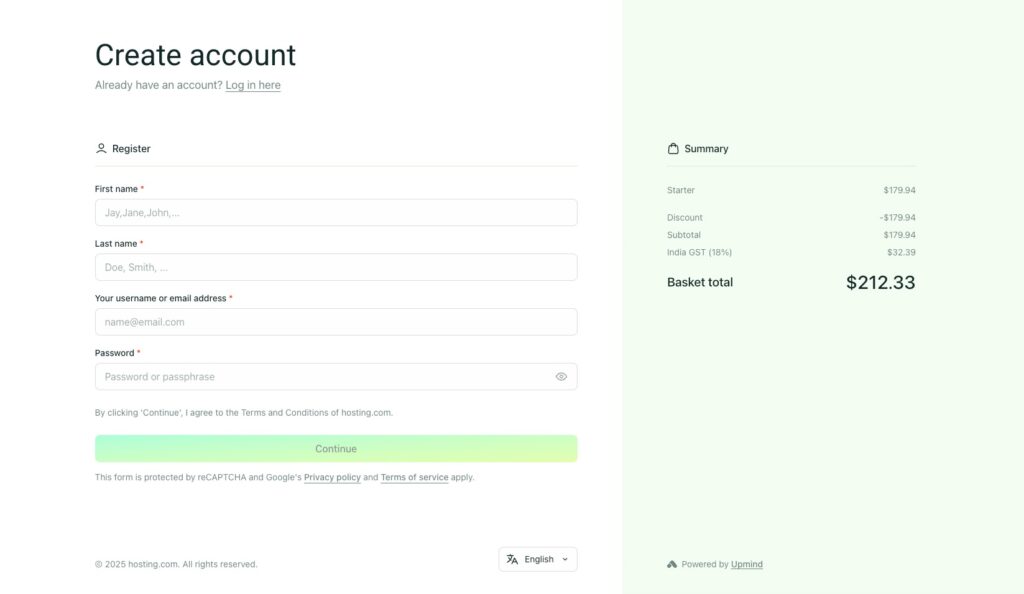Screen dimensions: 1024x594
Task: Open the "Log in here" link
Action: tap(253, 85)
